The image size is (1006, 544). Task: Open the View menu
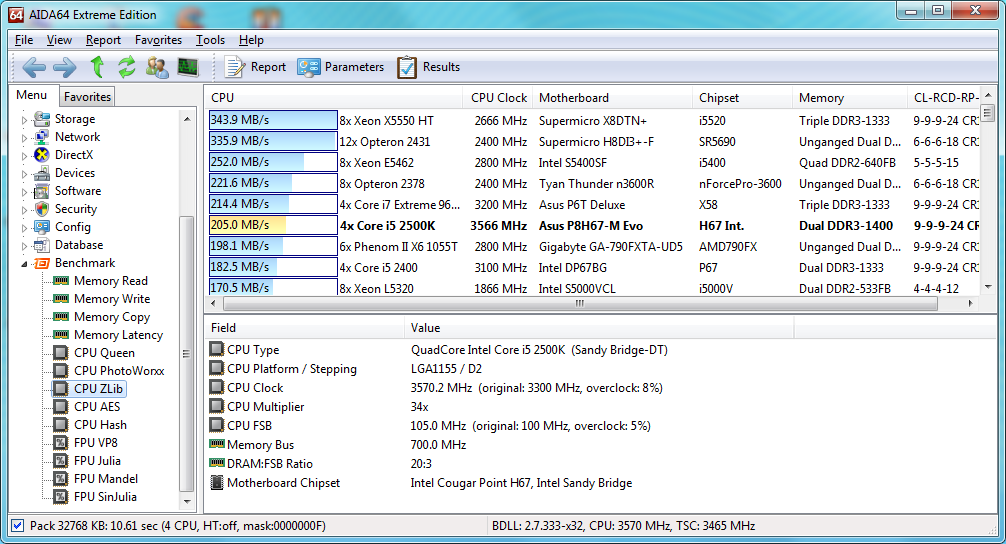click(x=59, y=40)
